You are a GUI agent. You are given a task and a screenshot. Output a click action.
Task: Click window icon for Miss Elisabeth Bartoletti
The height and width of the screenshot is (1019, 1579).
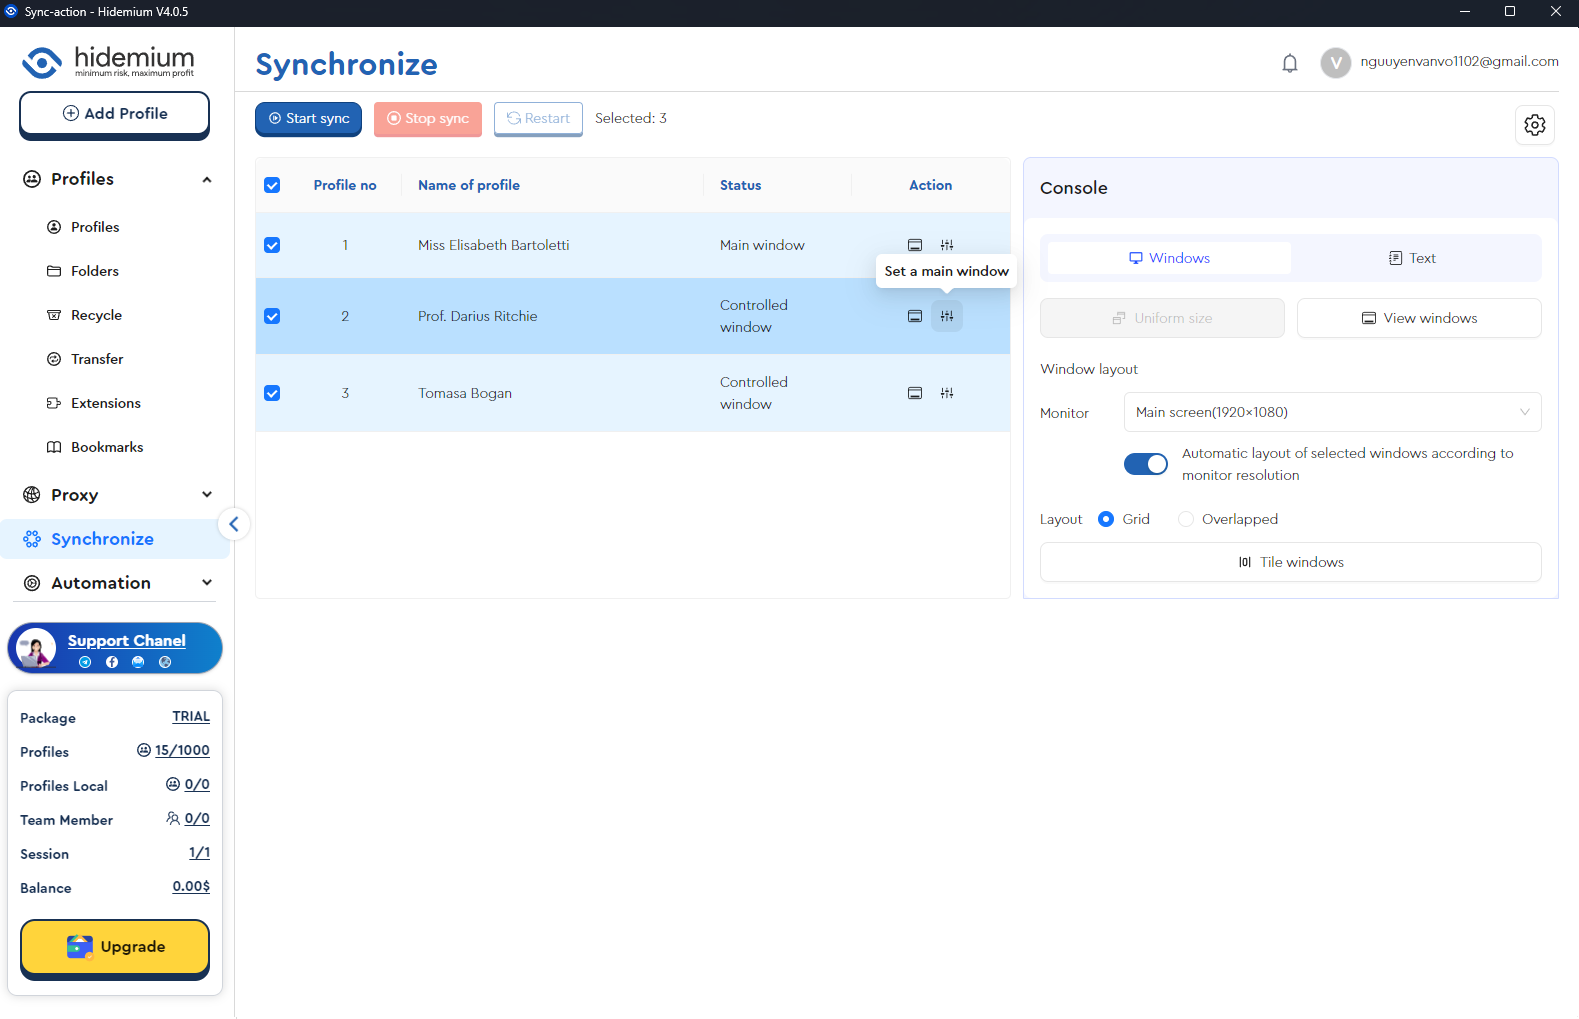tap(914, 245)
